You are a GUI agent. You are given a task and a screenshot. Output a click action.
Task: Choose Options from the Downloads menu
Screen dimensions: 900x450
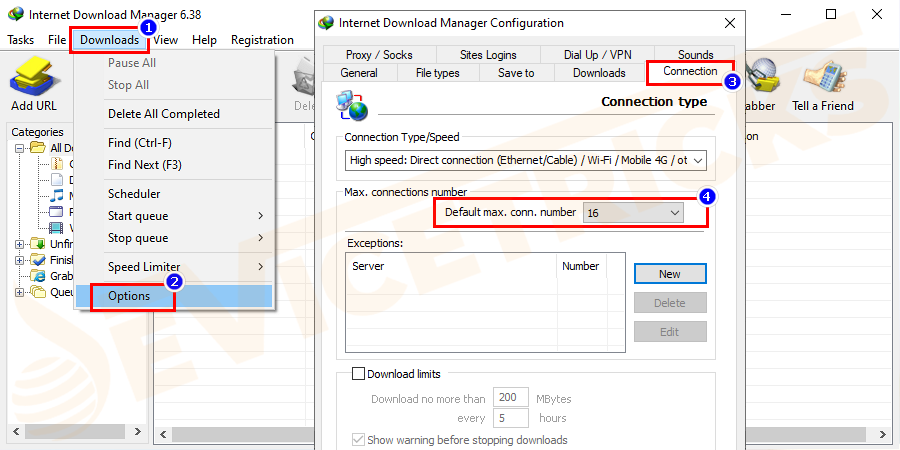coord(174,296)
